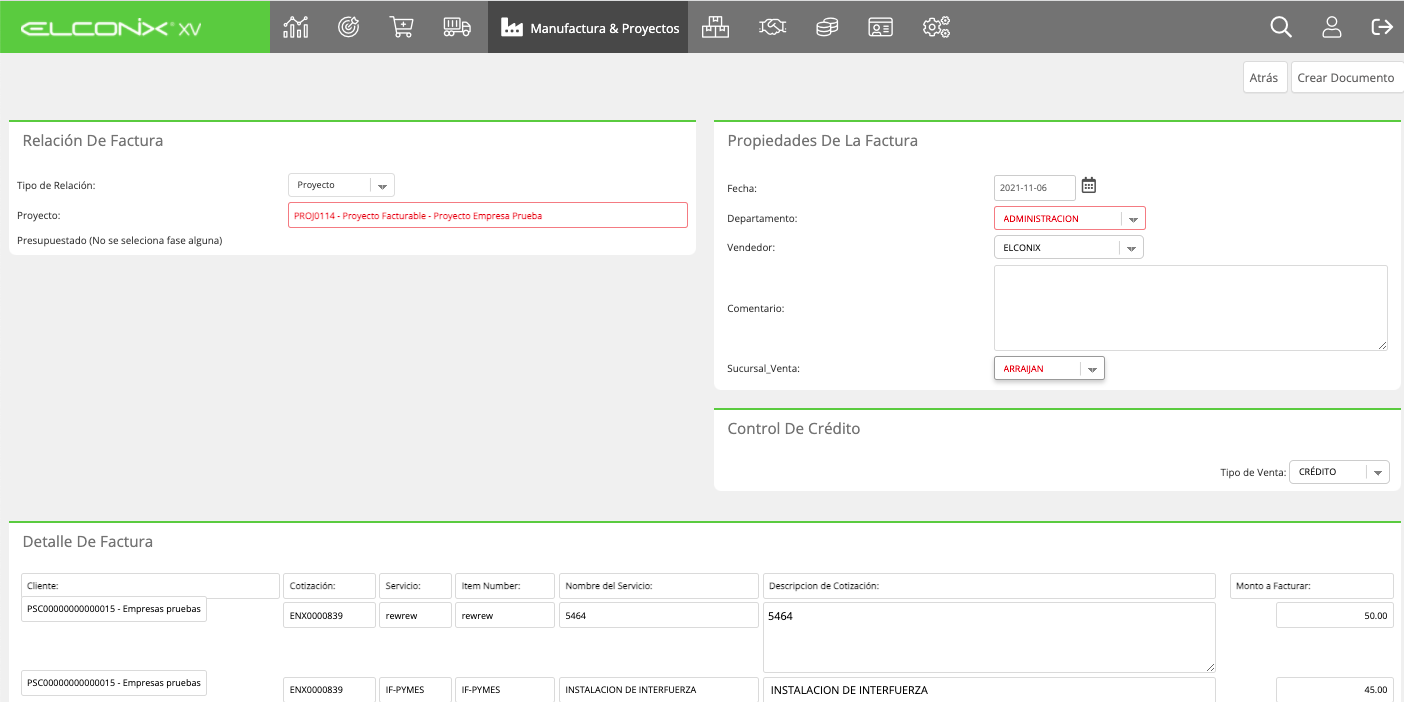The height and width of the screenshot is (702, 1404).
Task: Open the ID card module icon
Action: point(880,27)
